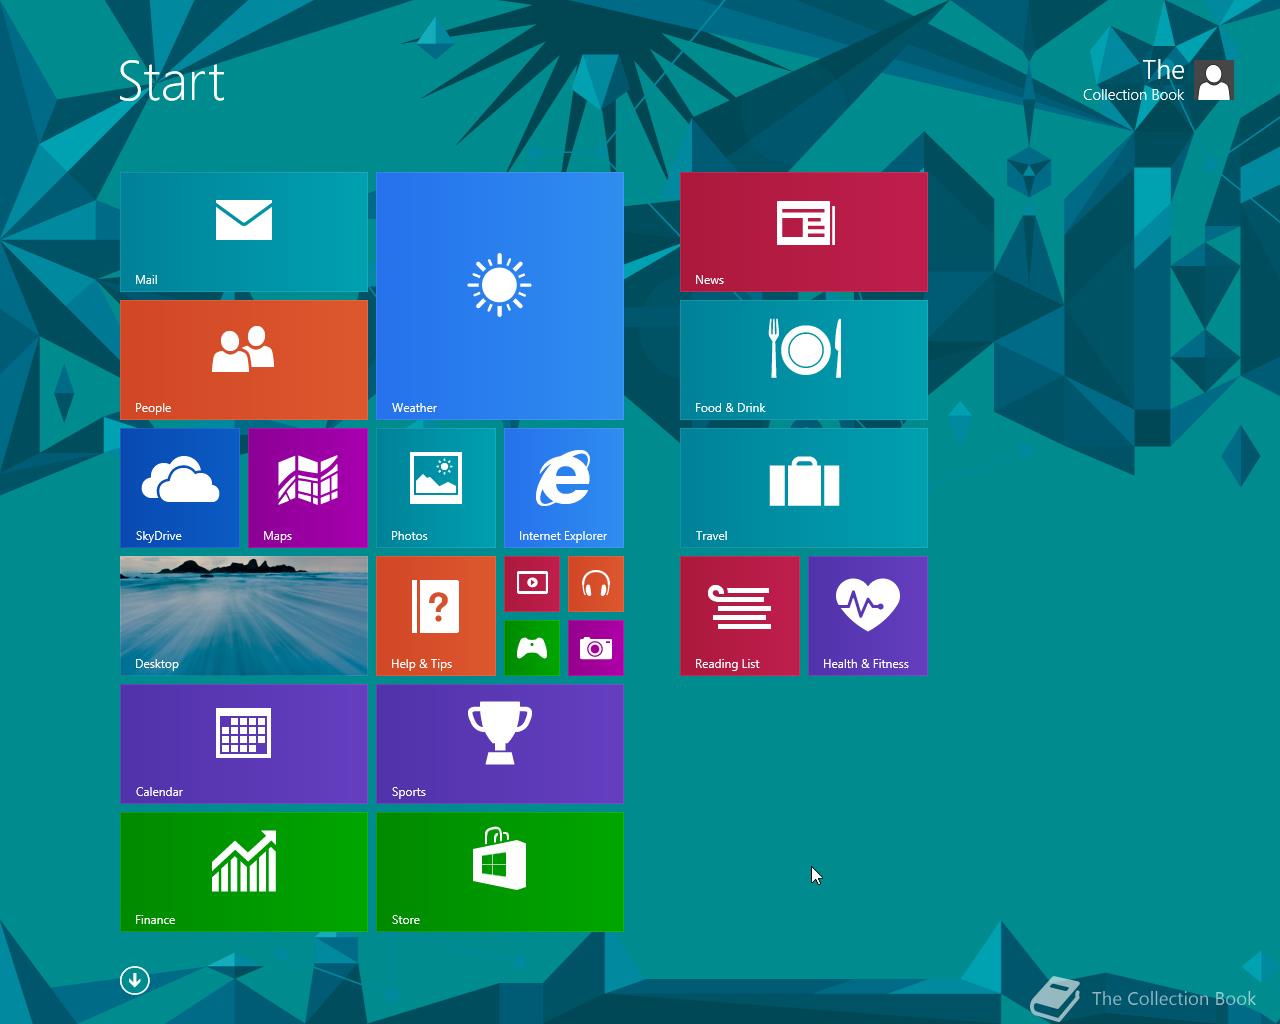
Task: Open the Reading List tile
Action: tap(740, 616)
